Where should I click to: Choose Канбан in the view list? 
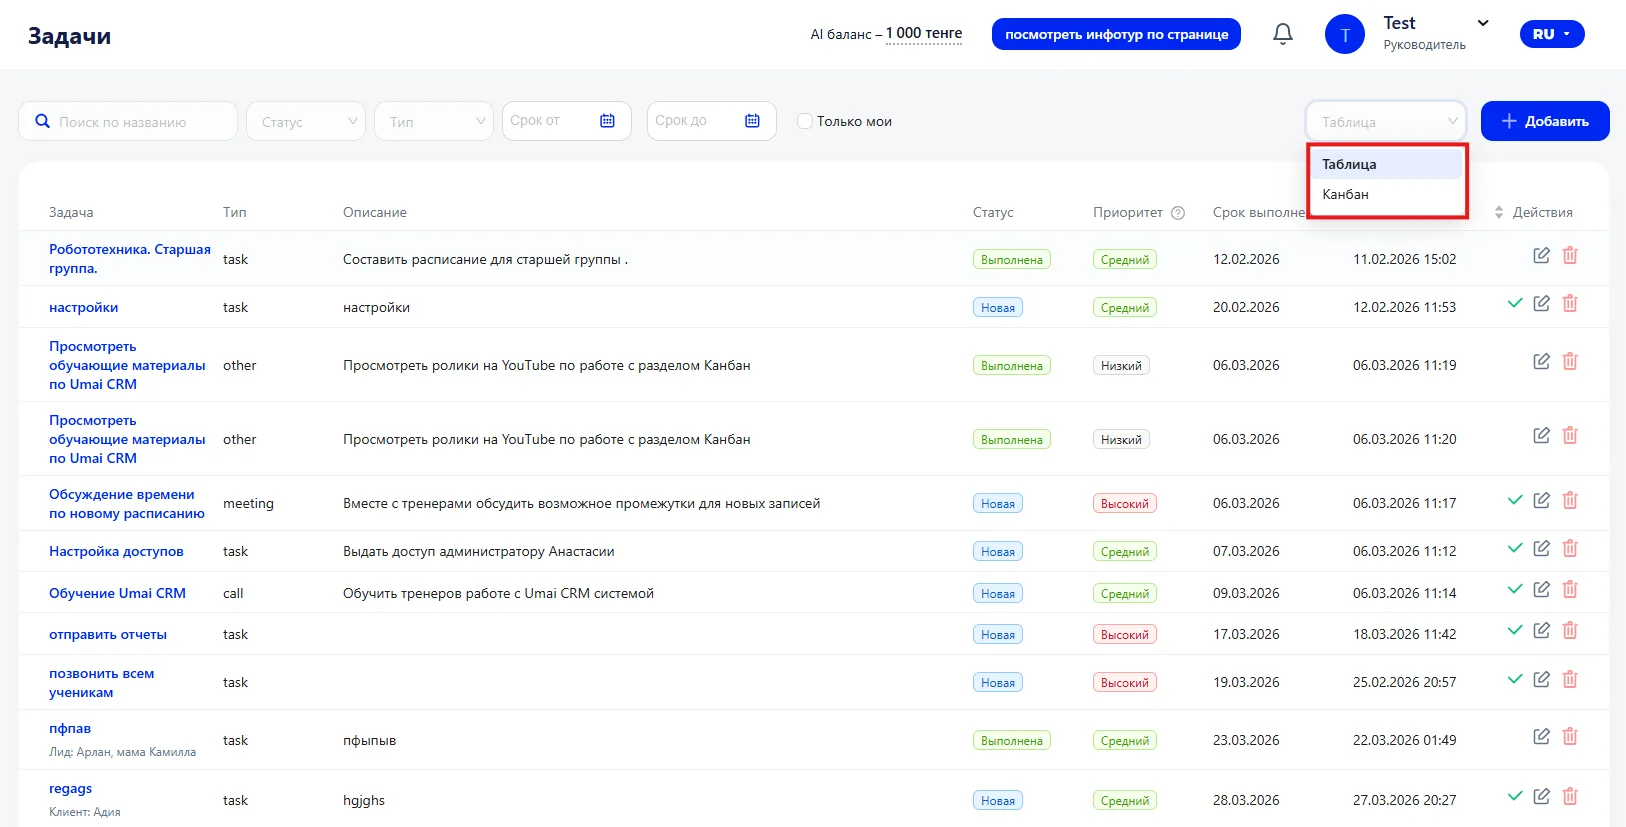[1386, 194]
